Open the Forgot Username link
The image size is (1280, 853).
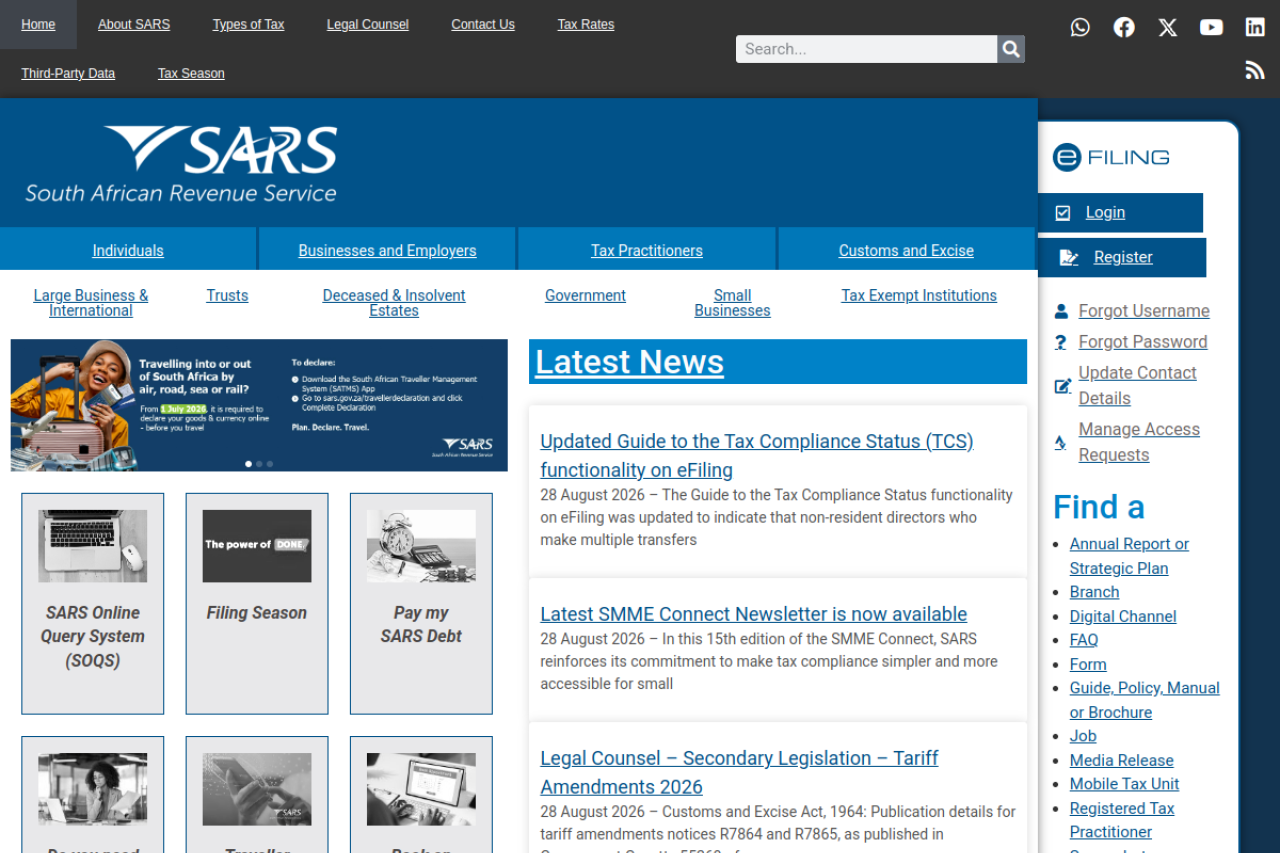1144,311
